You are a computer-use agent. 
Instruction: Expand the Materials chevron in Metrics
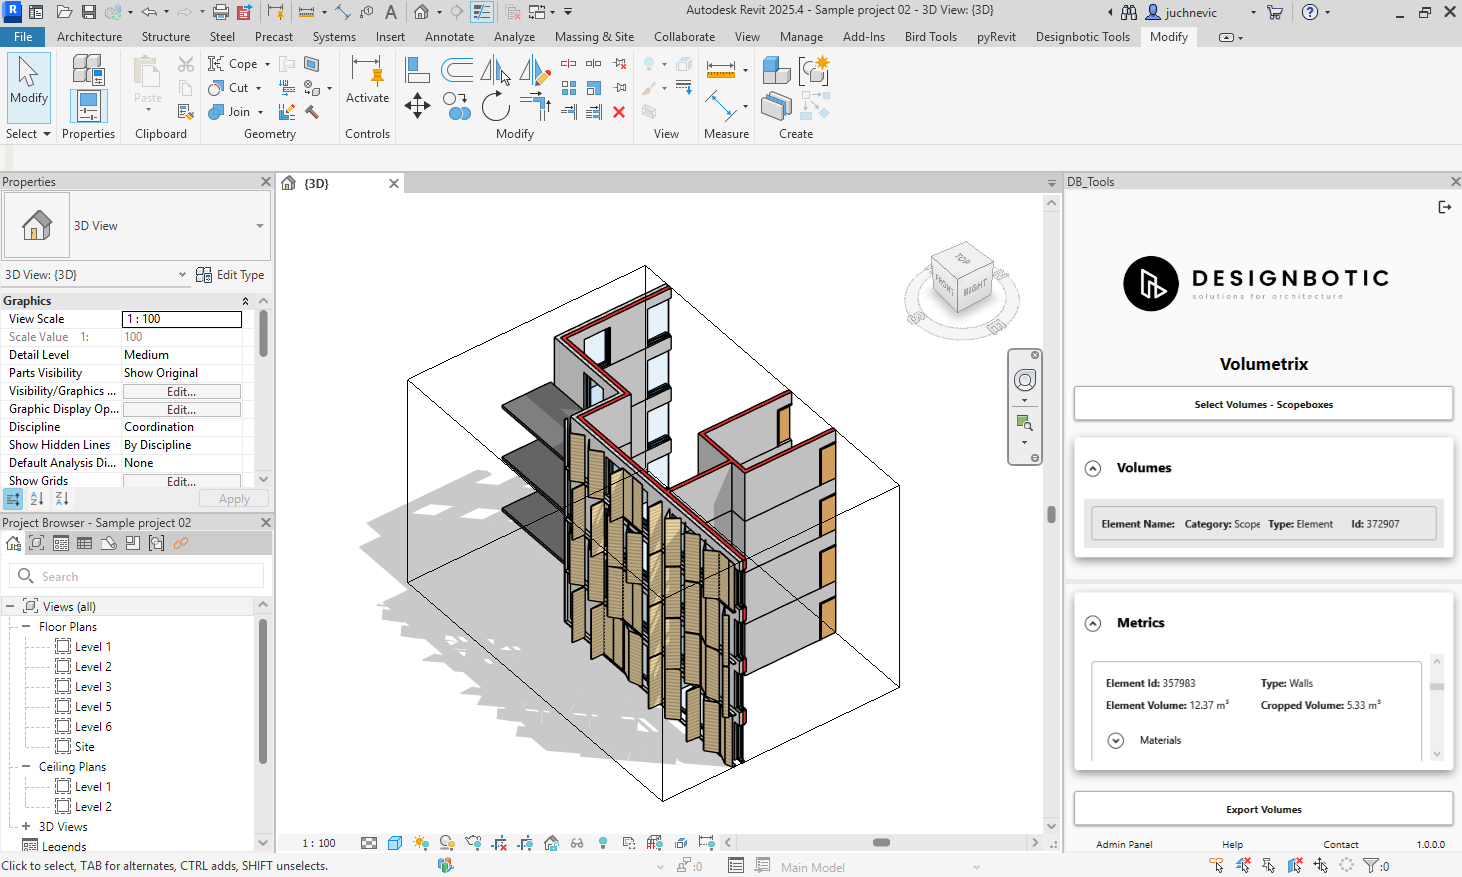click(x=1116, y=740)
